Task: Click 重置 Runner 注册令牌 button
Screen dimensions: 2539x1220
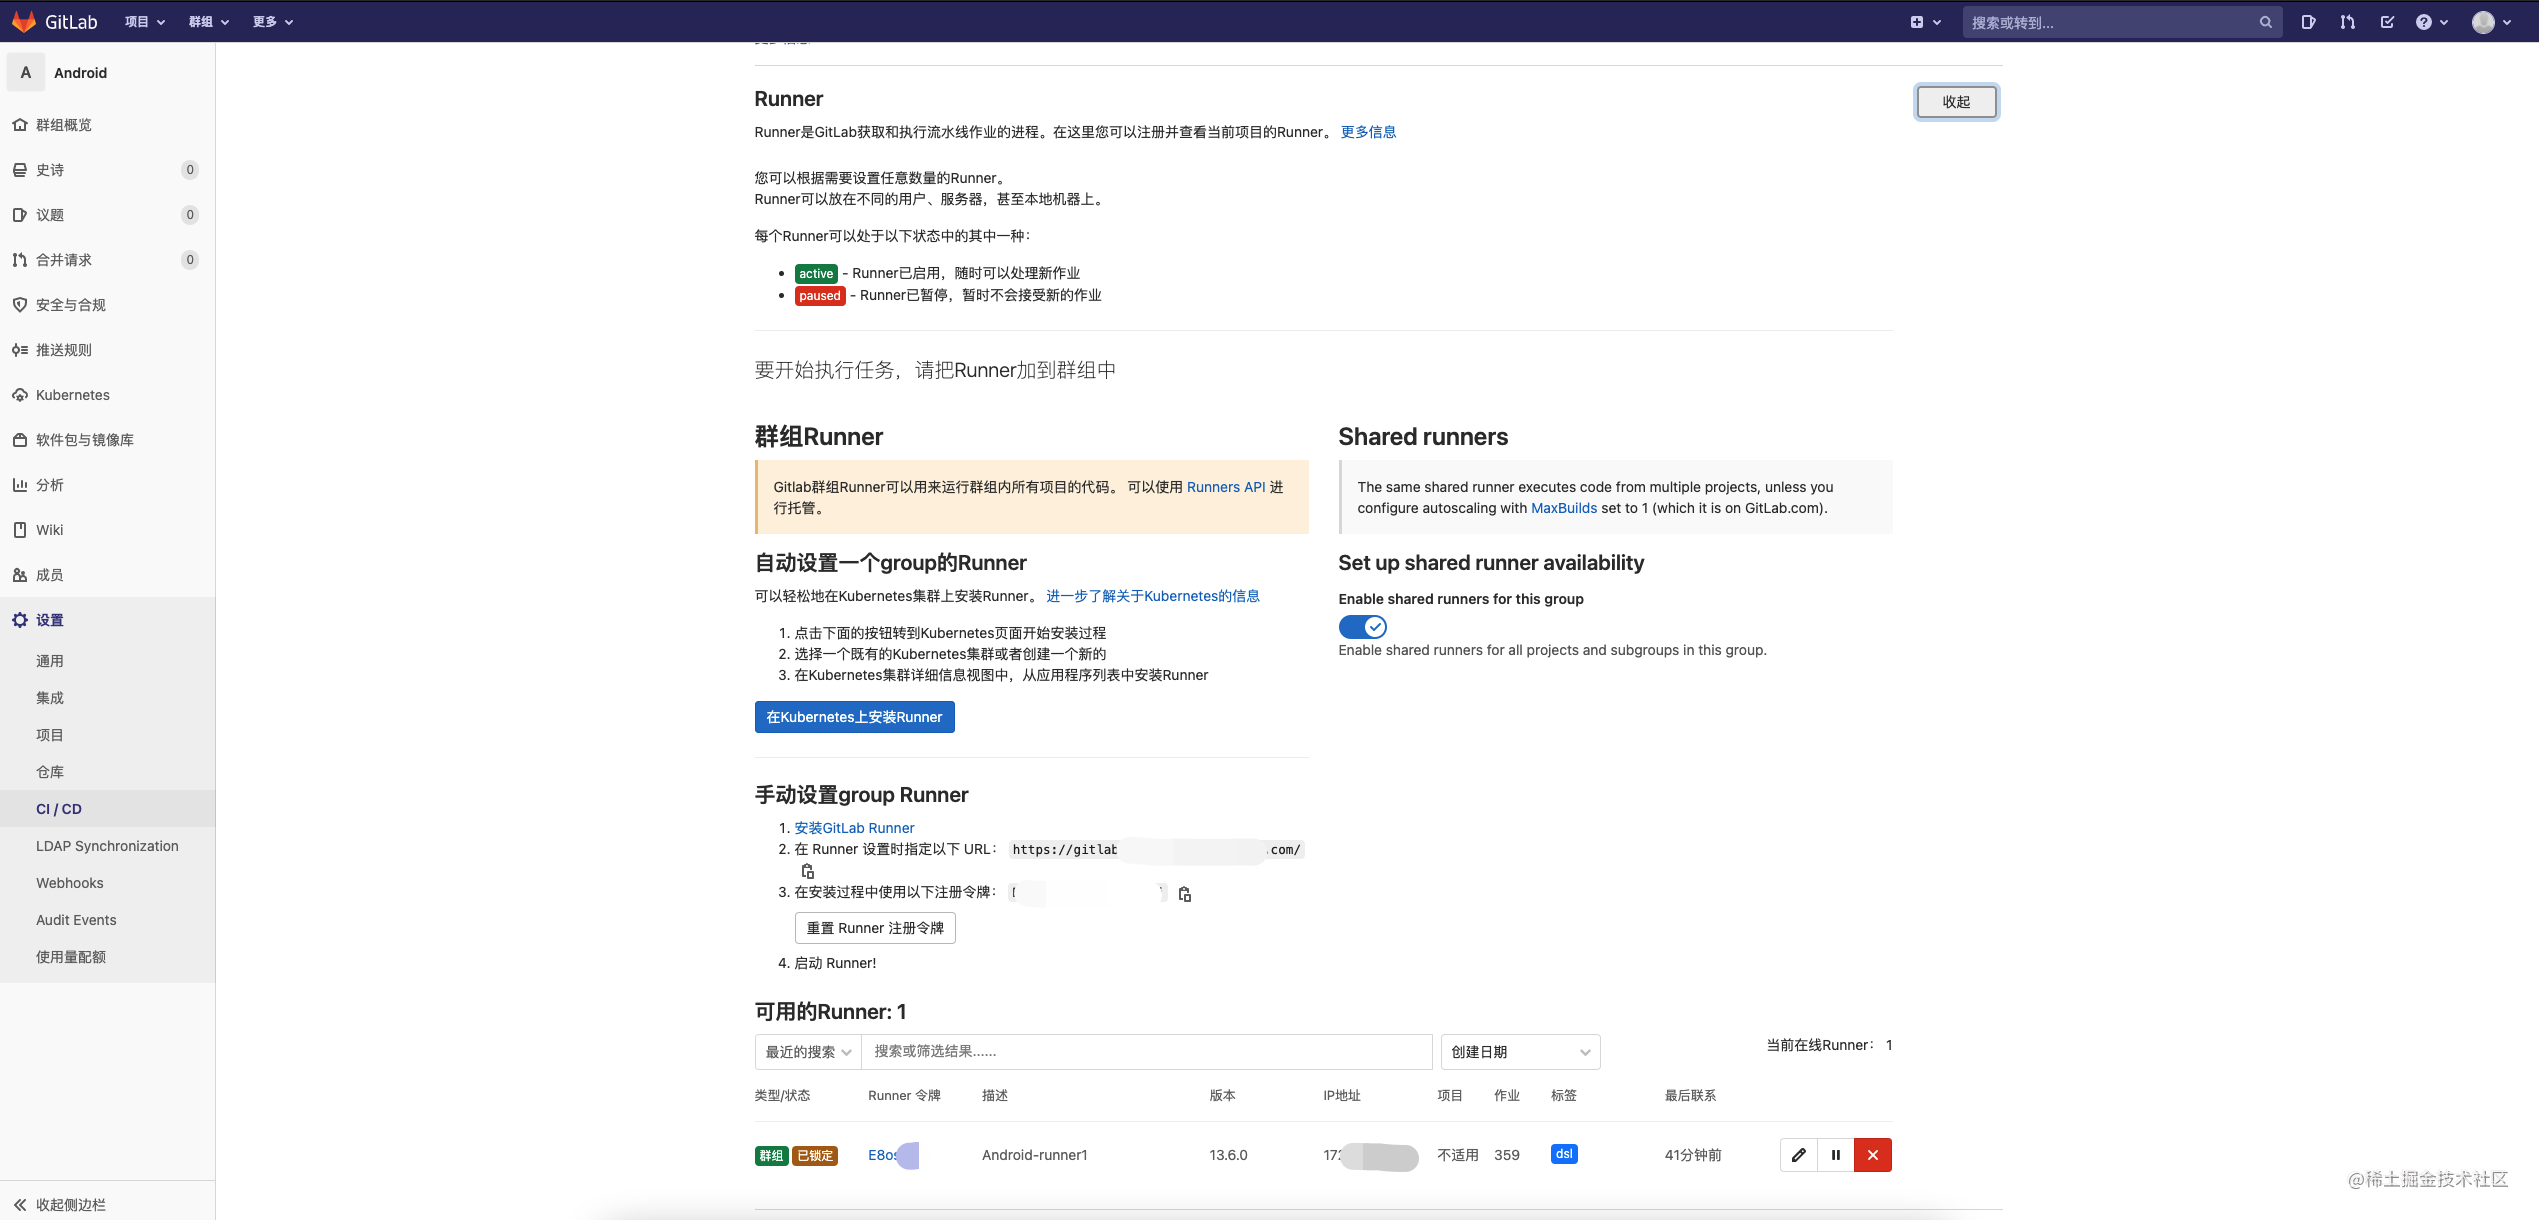Action: pyautogui.click(x=874, y=925)
